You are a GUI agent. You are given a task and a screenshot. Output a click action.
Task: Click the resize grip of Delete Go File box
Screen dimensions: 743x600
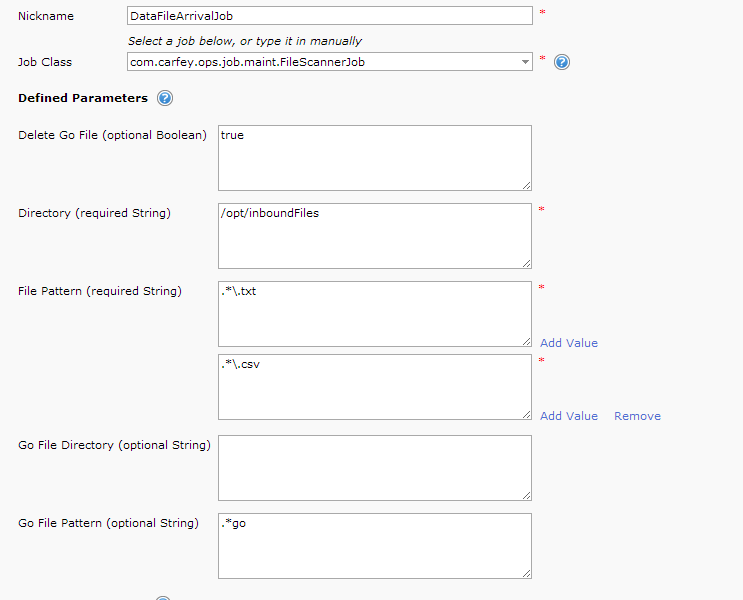(x=525, y=184)
